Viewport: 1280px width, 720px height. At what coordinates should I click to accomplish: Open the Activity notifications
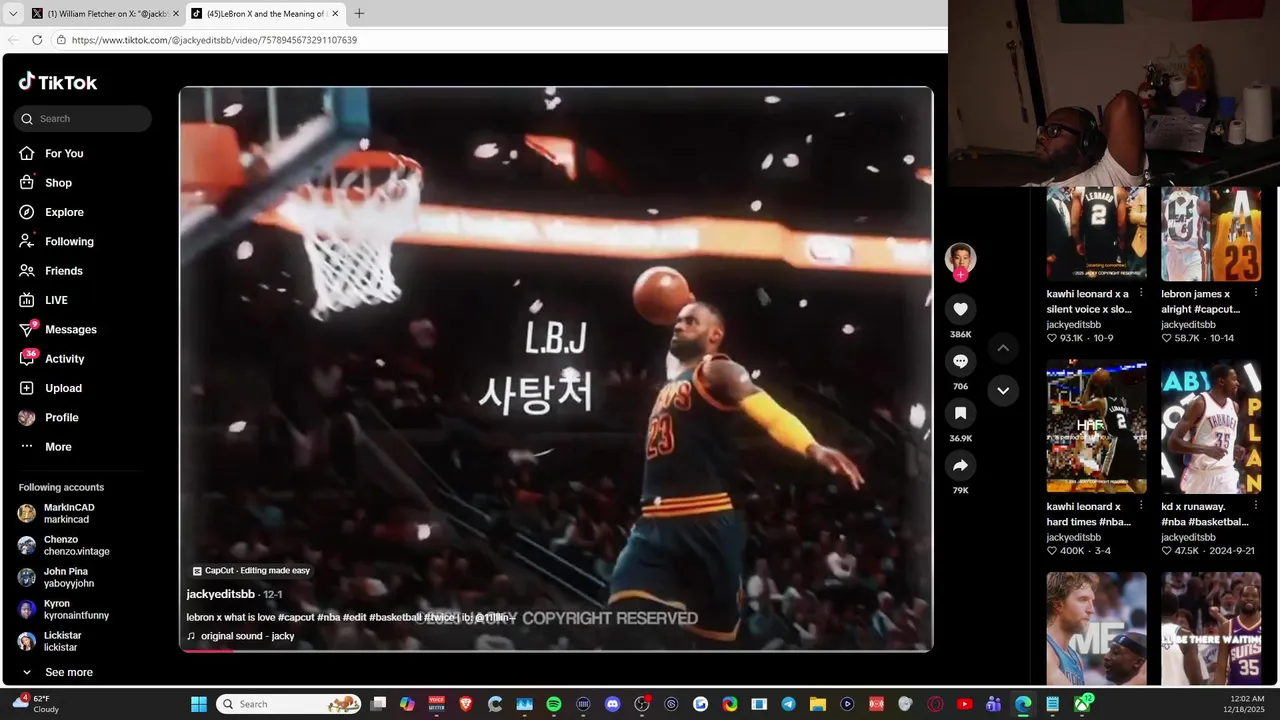pyautogui.click(x=64, y=359)
